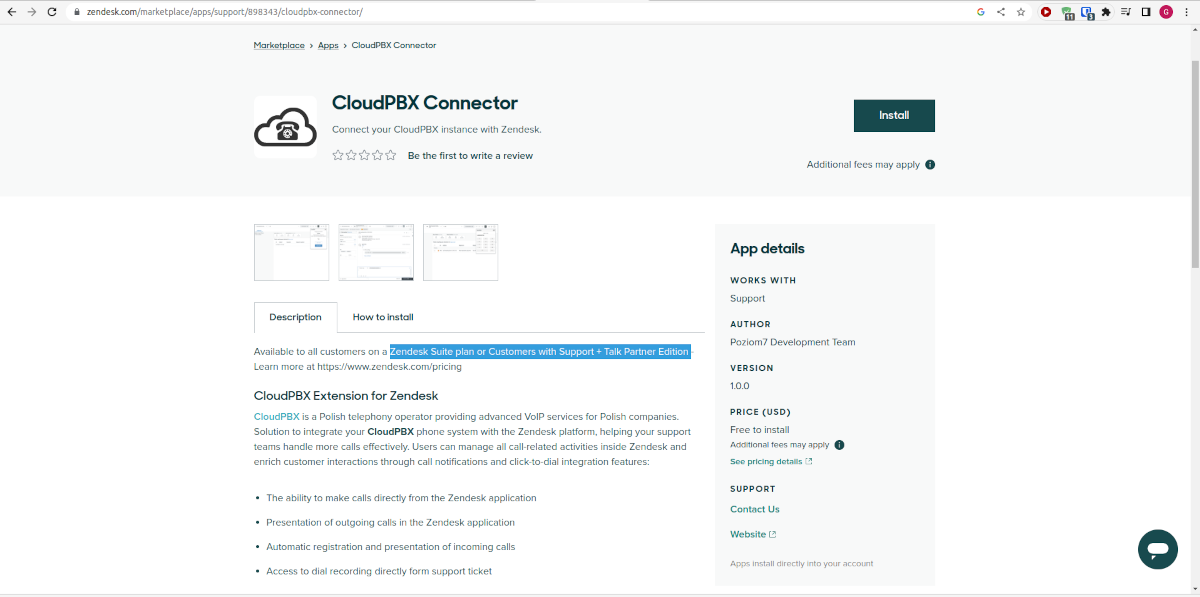Click the current CloudPBX Connector breadcrumb text
The width and height of the screenshot is (1200, 597).
[x=394, y=45]
